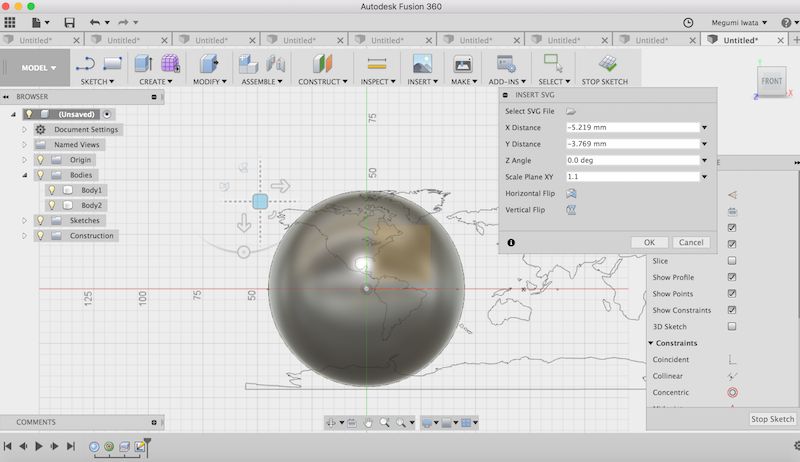Click the Scale Plane XY value field
The width and height of the screenshot is (800, 462).
[x=633, y=176]
